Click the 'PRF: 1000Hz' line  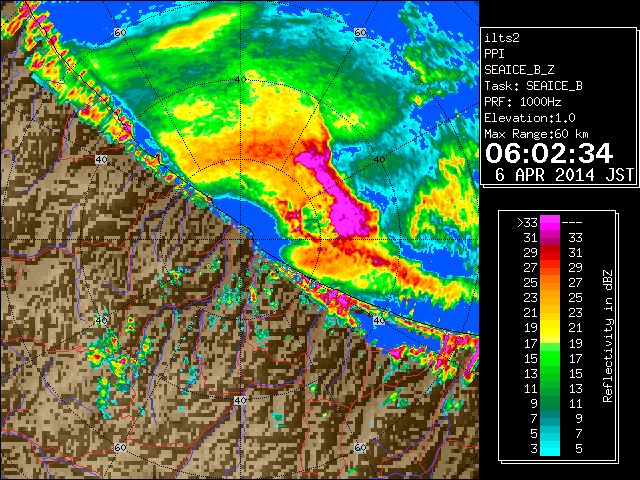(523, 102)
